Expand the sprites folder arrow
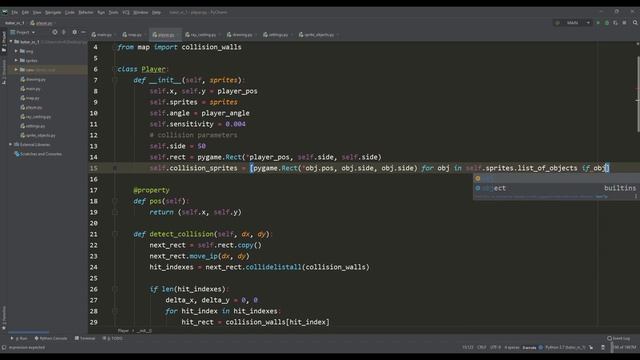This screenshot has height=360, width=640. point(16,60)
